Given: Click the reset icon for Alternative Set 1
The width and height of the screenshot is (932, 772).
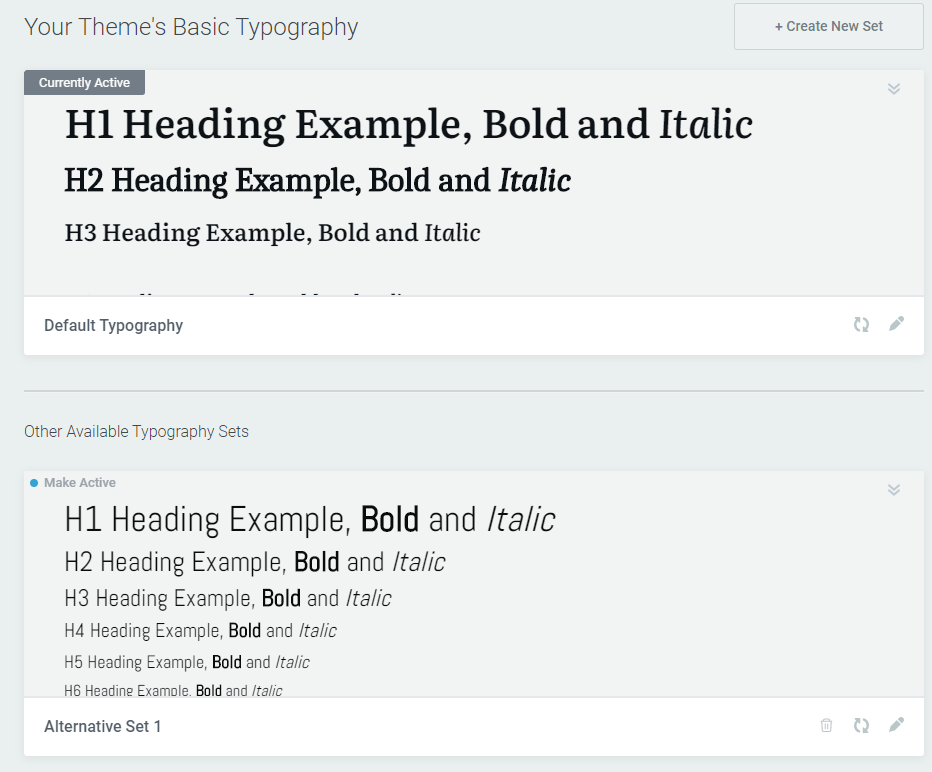Looking at the screenshot, I should coord(861,725).
